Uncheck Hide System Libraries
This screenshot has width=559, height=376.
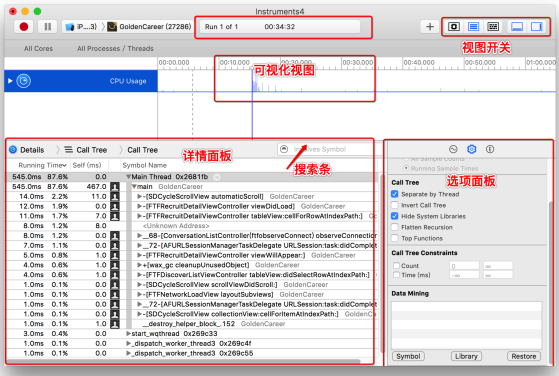395,216
